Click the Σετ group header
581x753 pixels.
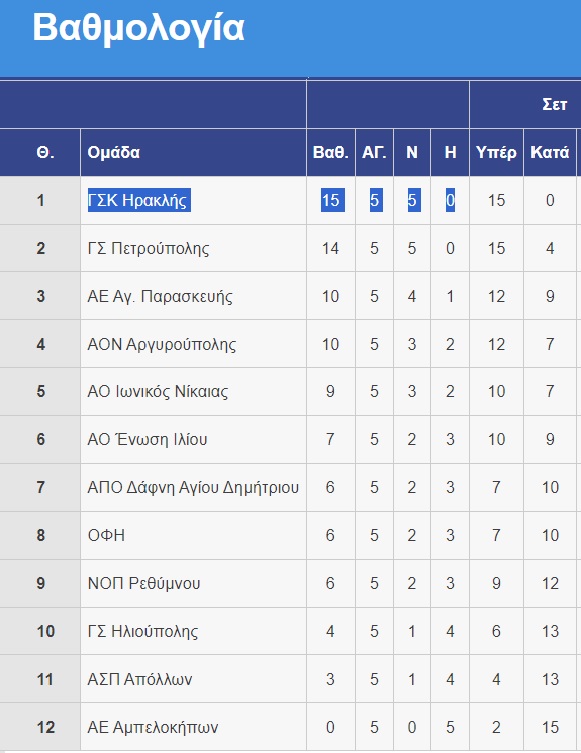555,104
